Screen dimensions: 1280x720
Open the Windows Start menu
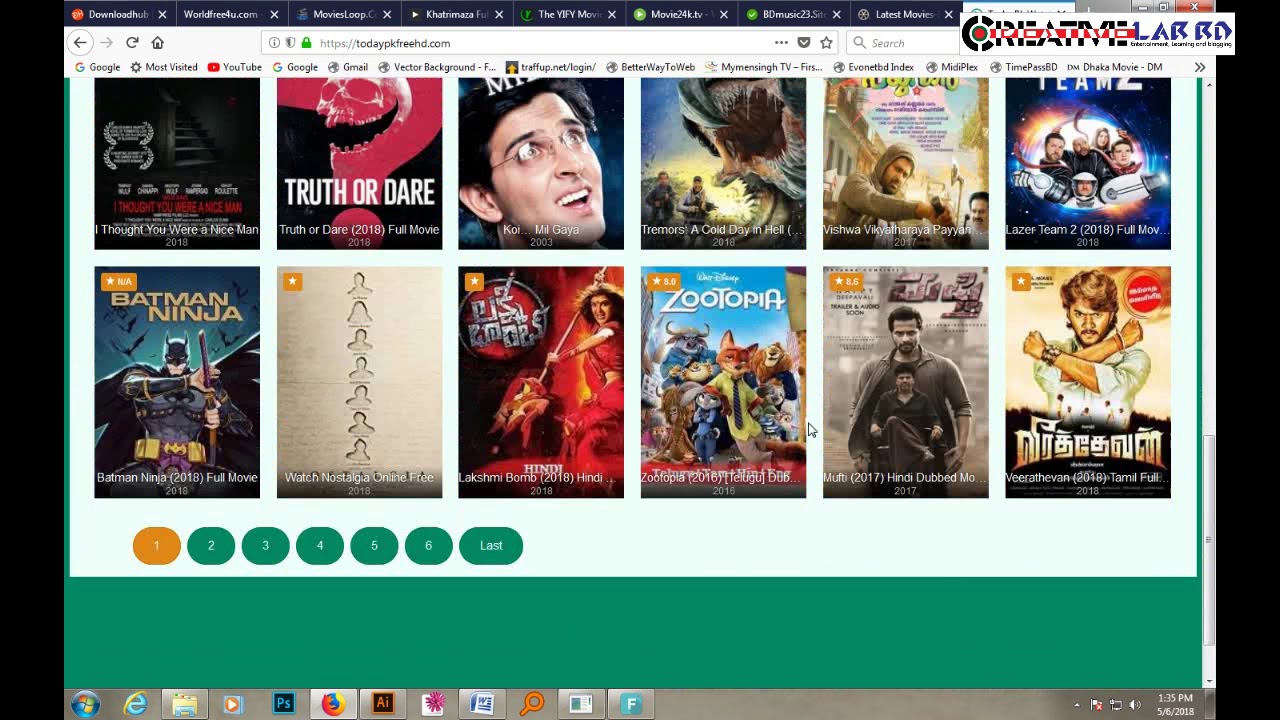(86, 704)
